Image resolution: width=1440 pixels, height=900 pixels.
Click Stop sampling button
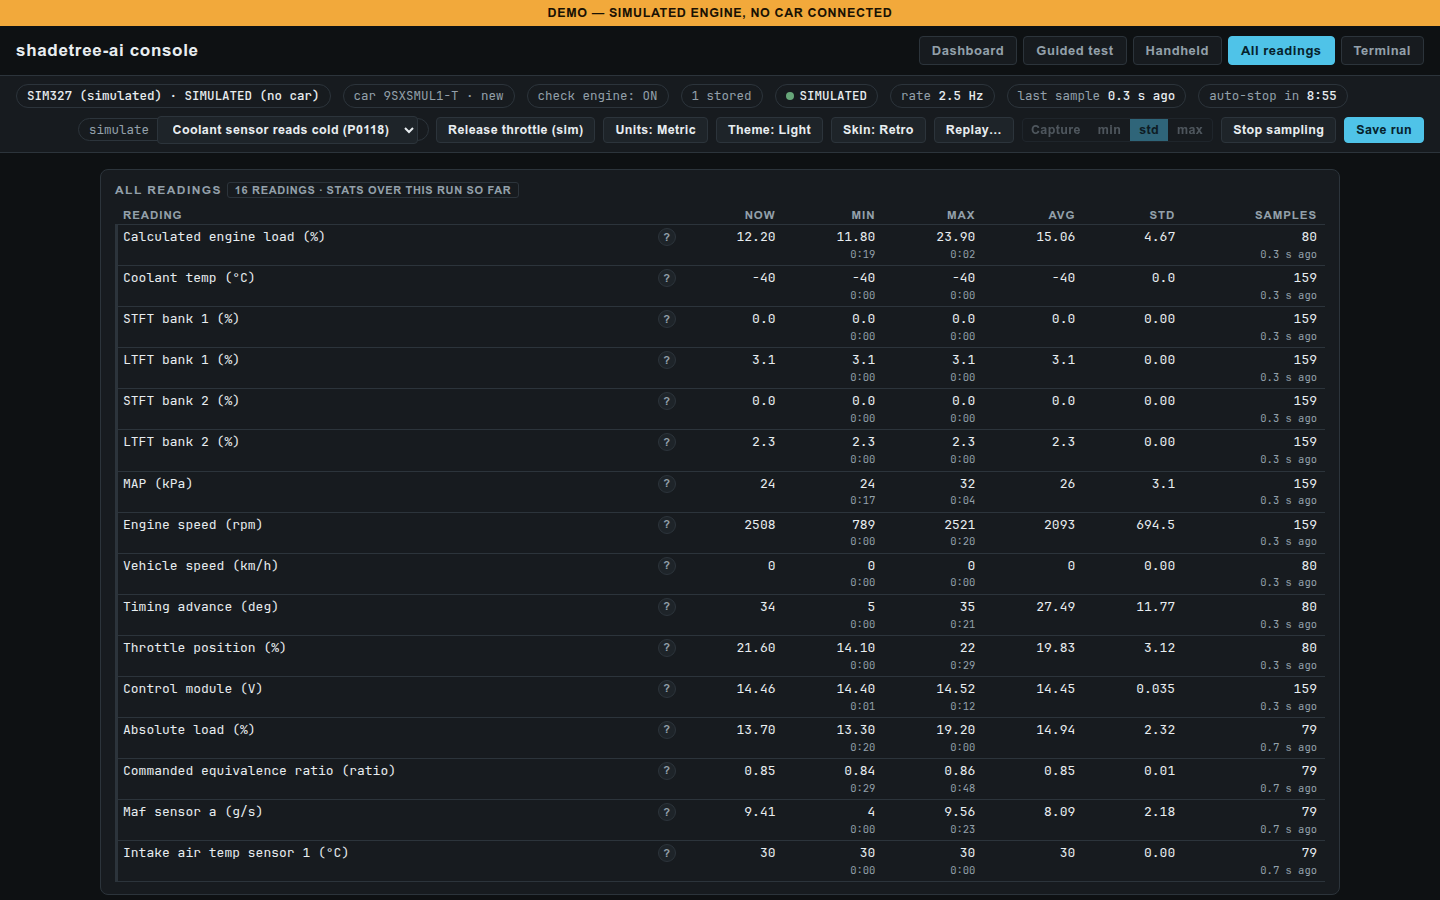(1278, 130)
